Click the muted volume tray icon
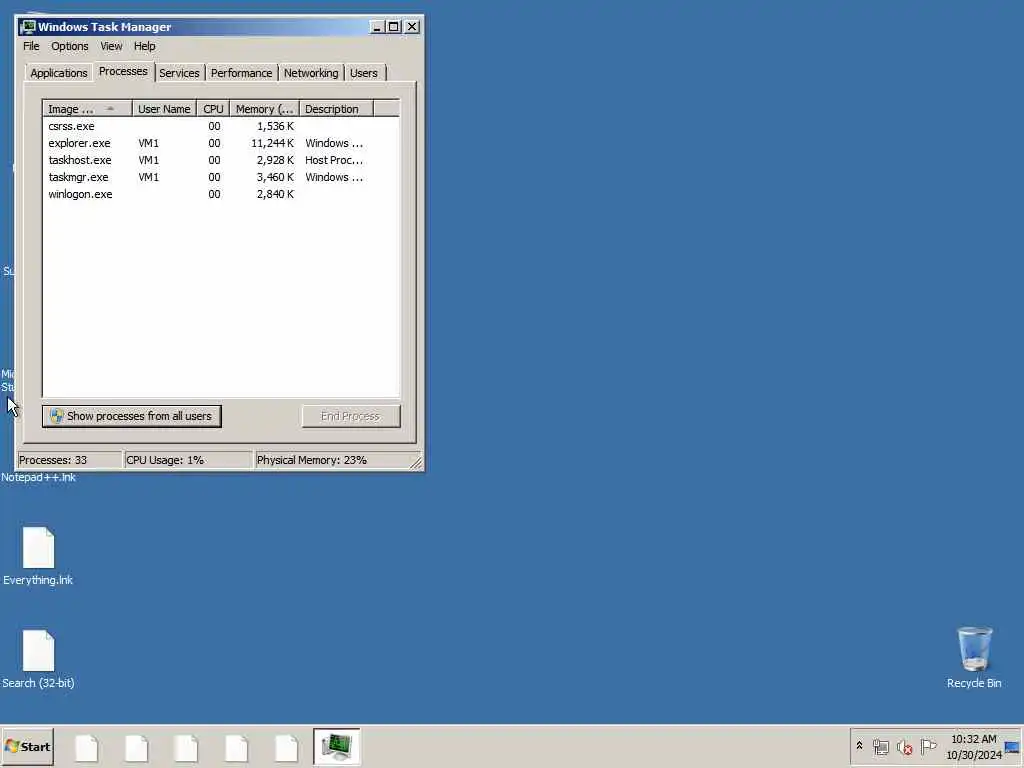This screenshot has width=1024, height=768. (x=904, y=746)
